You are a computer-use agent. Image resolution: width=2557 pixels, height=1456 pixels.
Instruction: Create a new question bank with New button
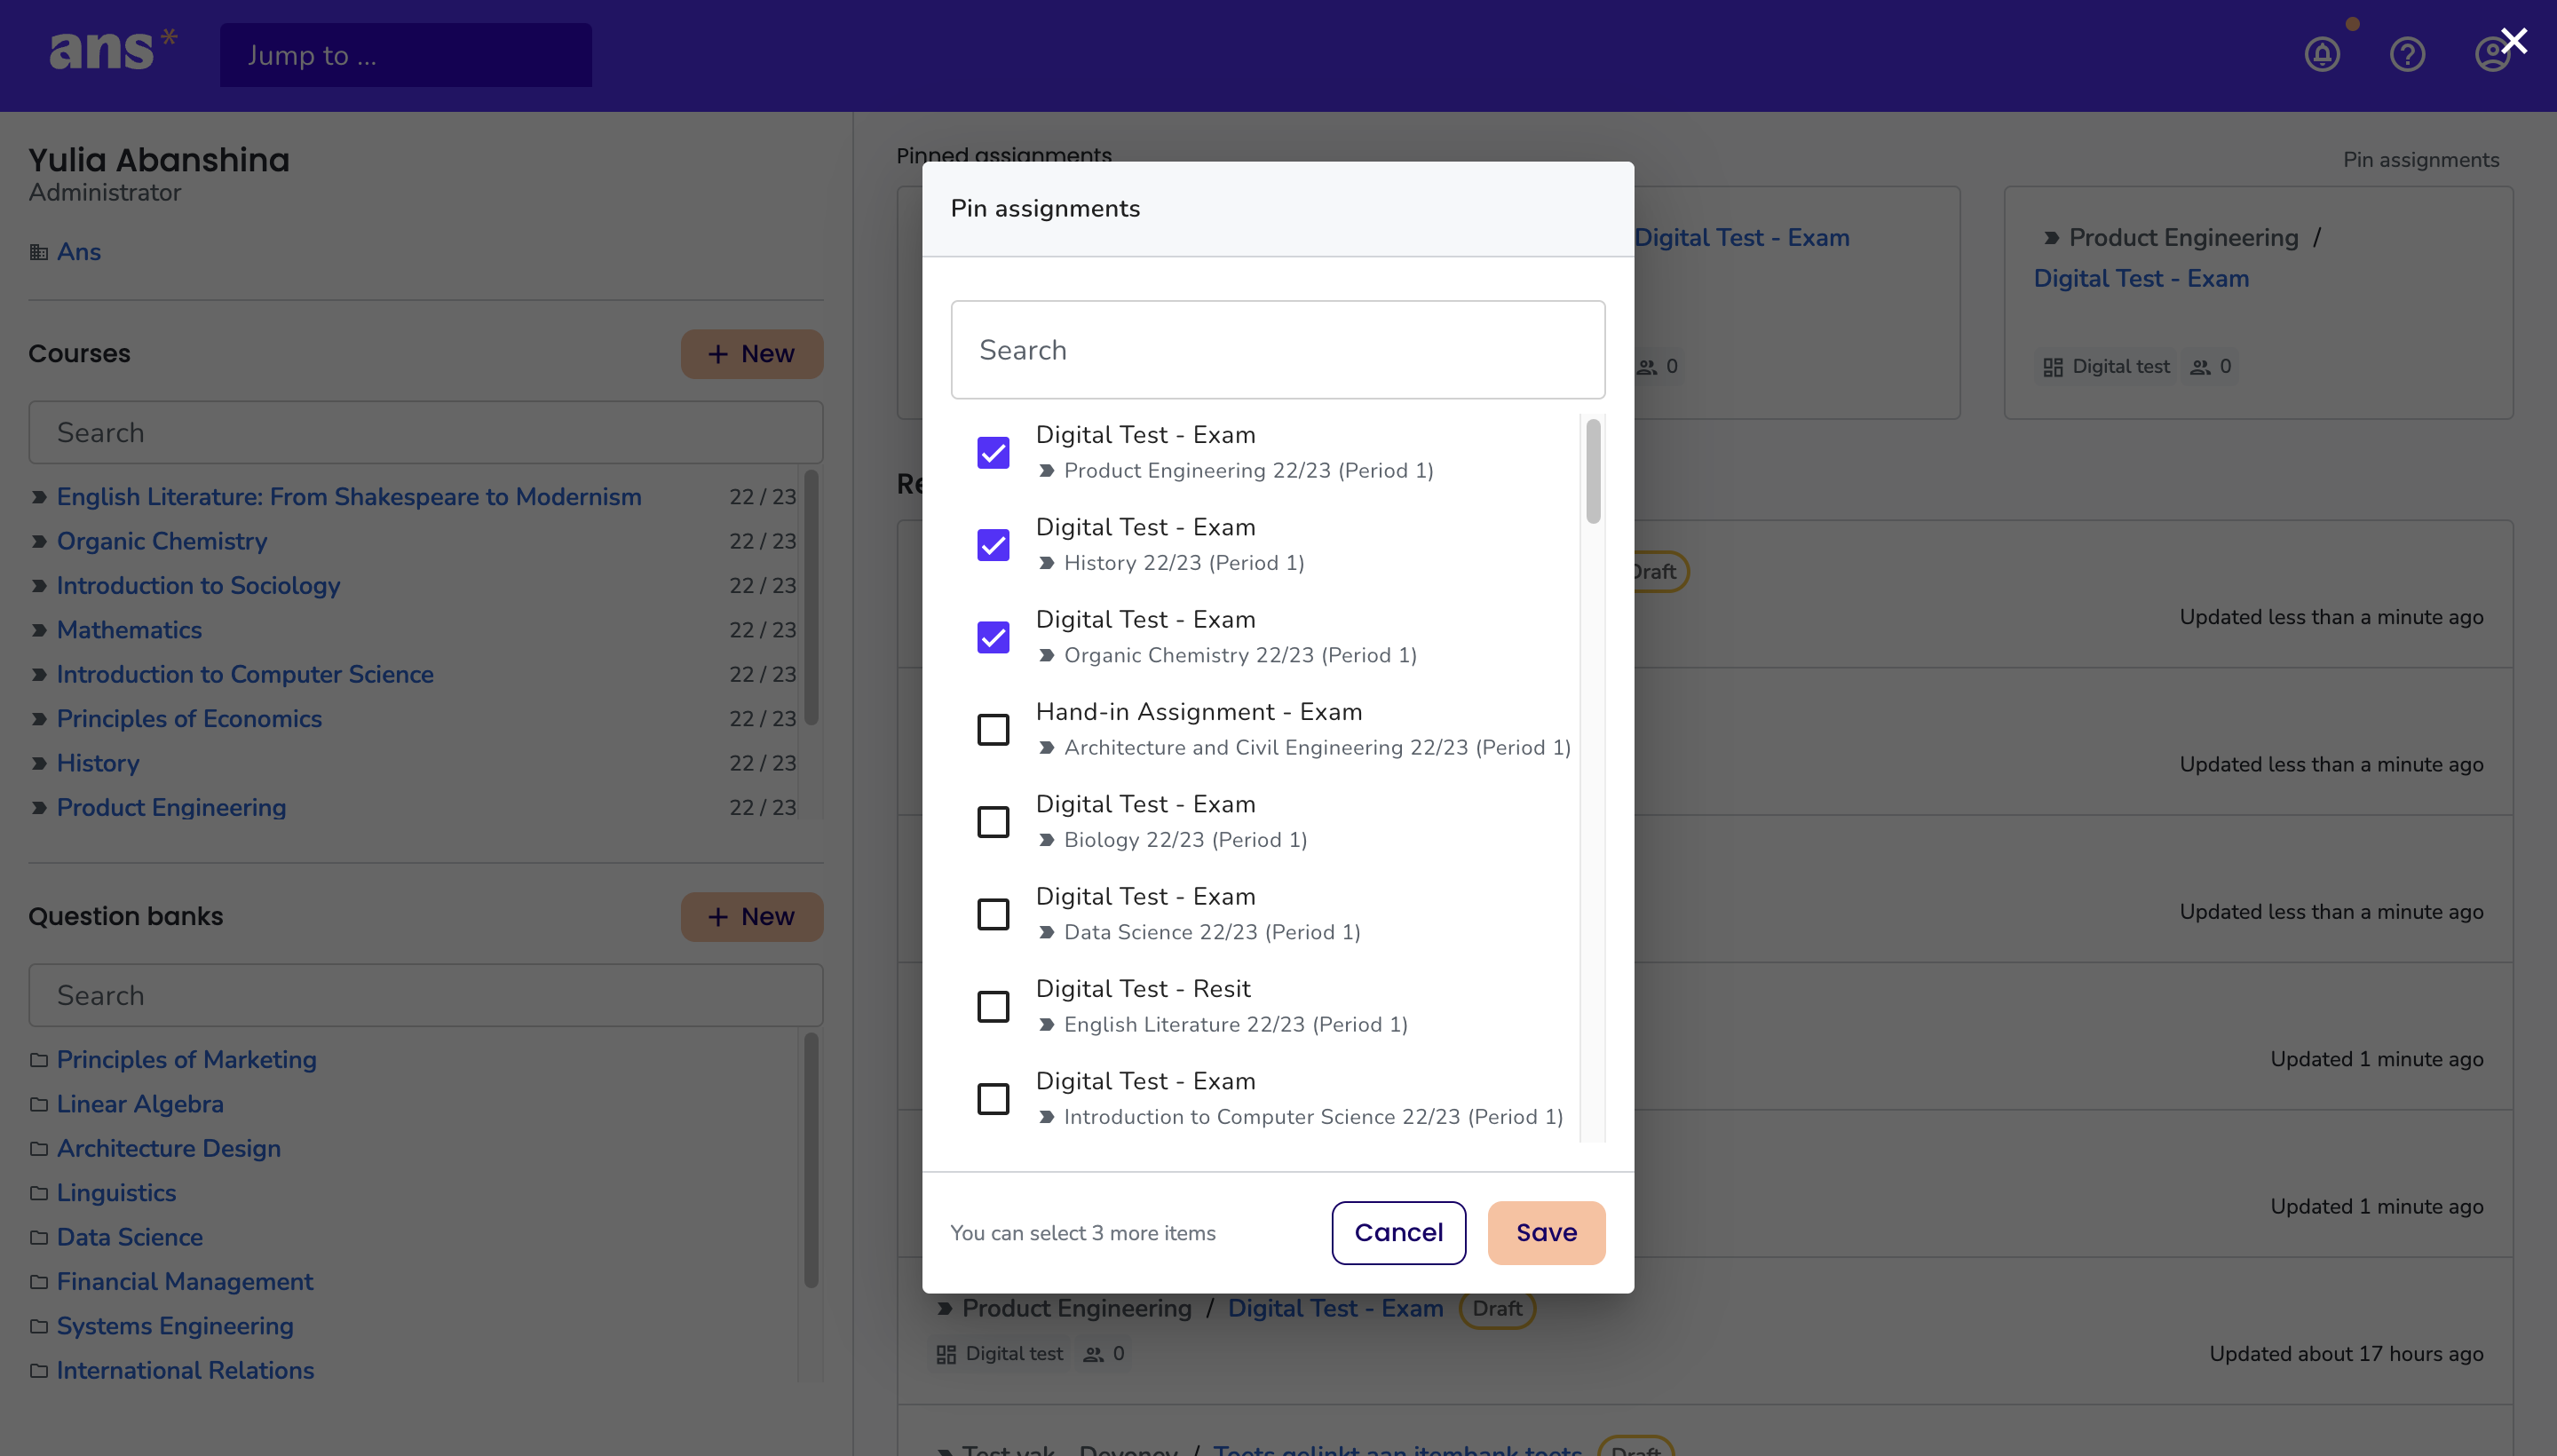point(752,917)
